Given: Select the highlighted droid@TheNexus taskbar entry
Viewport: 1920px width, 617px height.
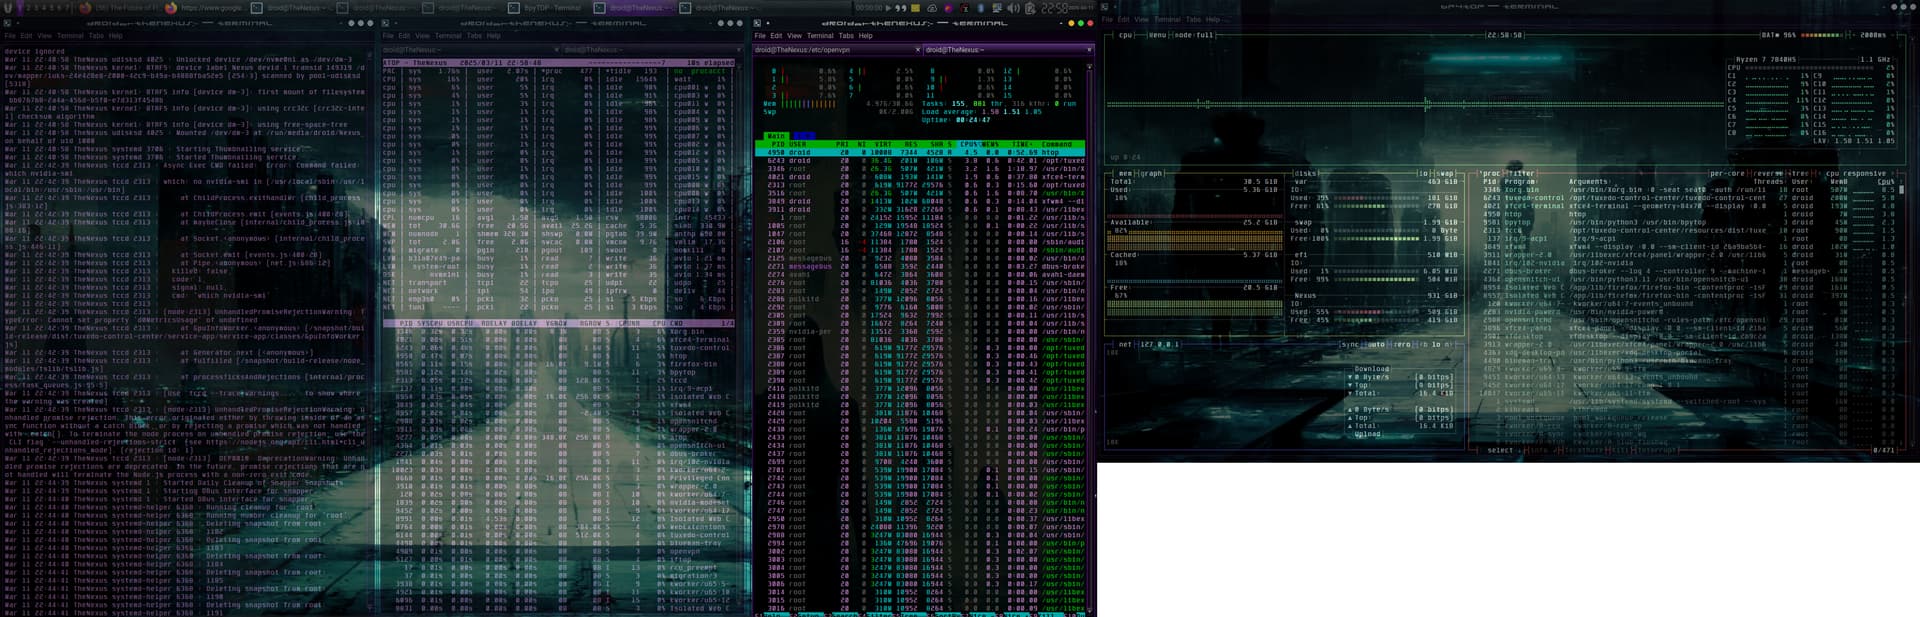Looking at the screenshot, I should click(x=636, y=7).
